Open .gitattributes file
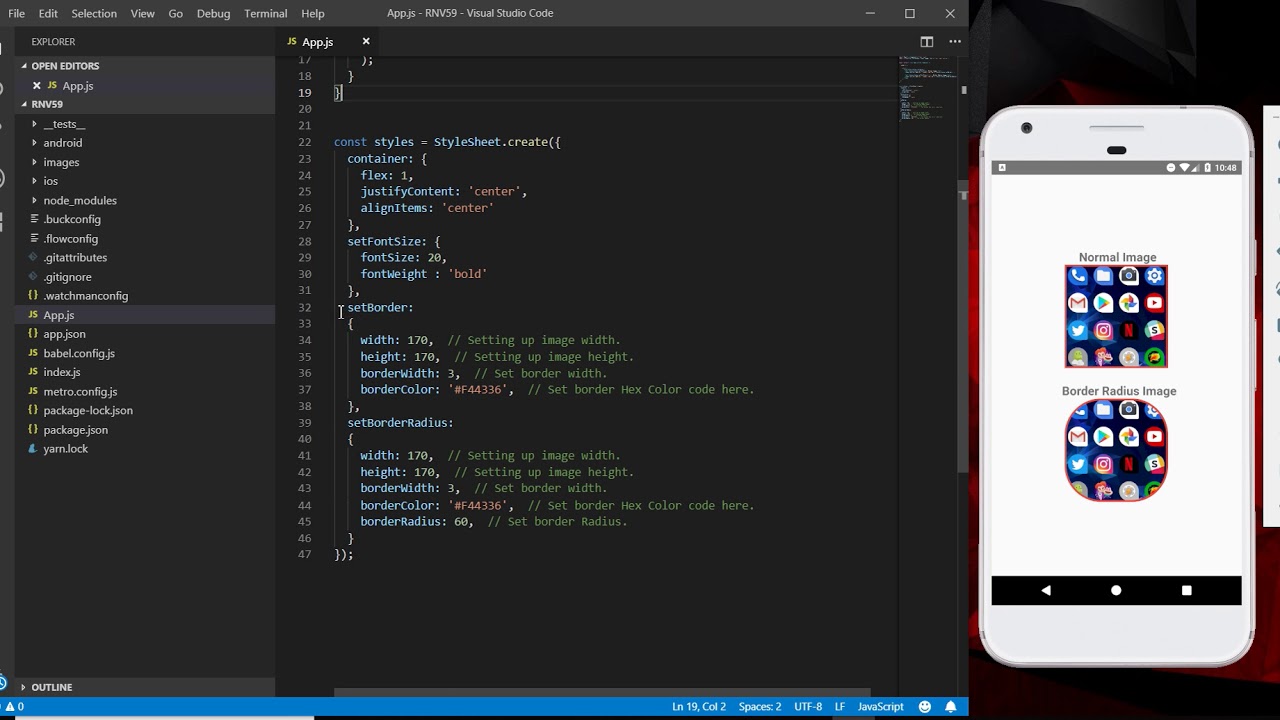 point(75,258)
